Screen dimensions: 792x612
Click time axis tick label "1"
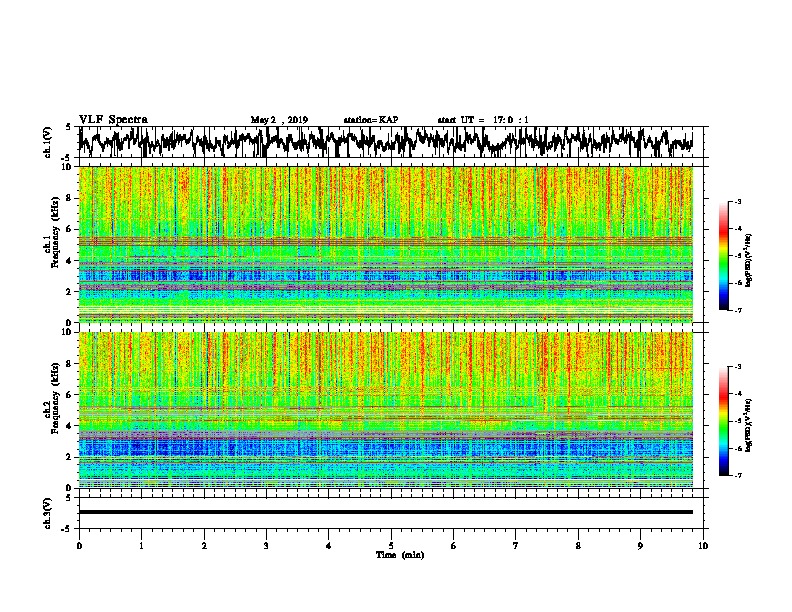click(x=141, y=546)
